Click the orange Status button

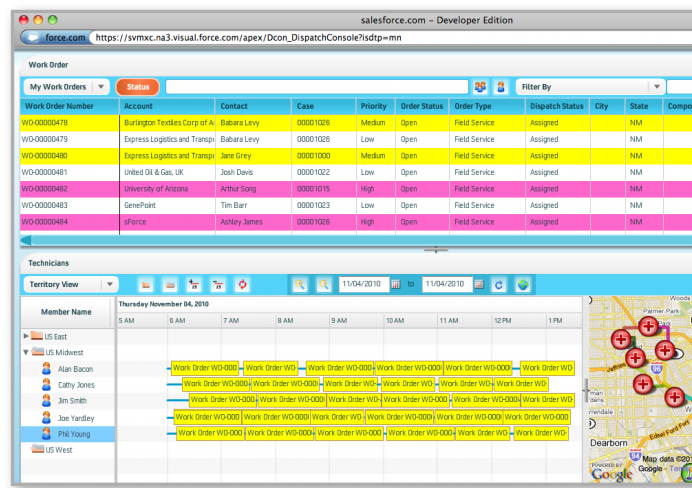click(138, 87)
